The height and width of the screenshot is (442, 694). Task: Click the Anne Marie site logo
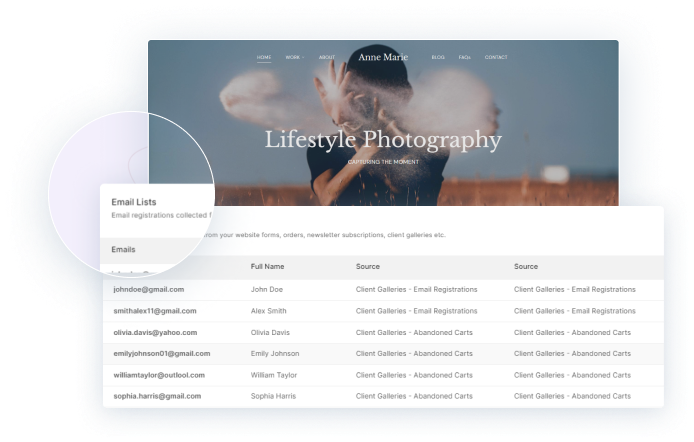(x=383, y=57)
